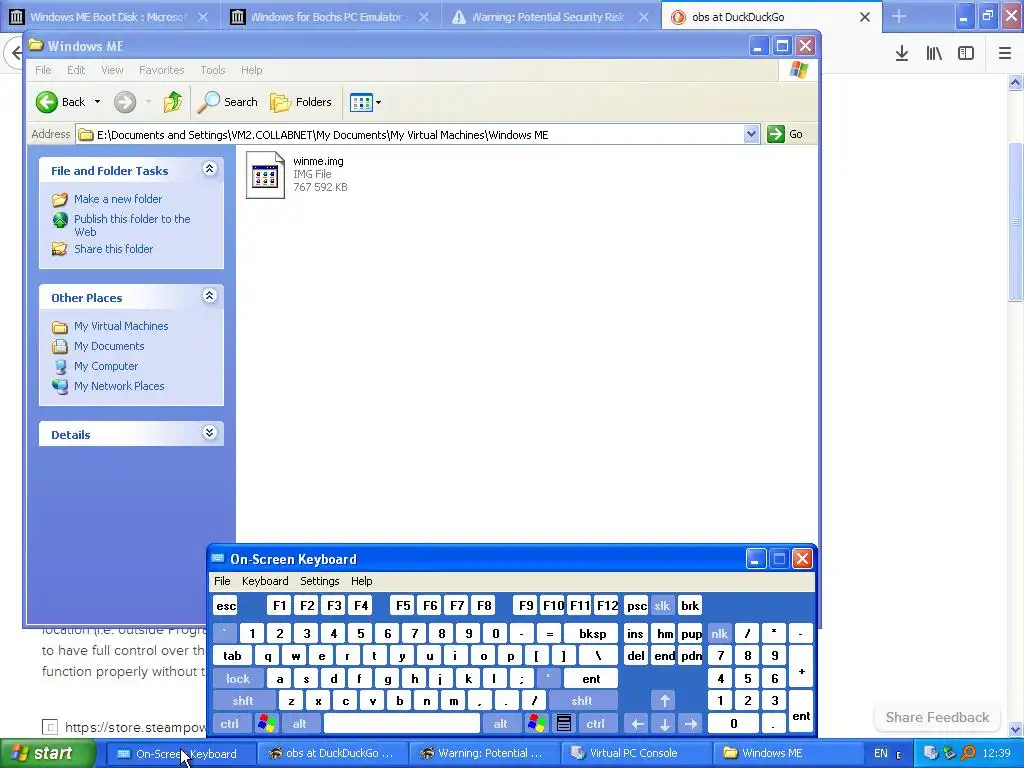Click the application menu key icon
The width and height of the screenshot is (1024, 768).
click(x=564, y=724)
